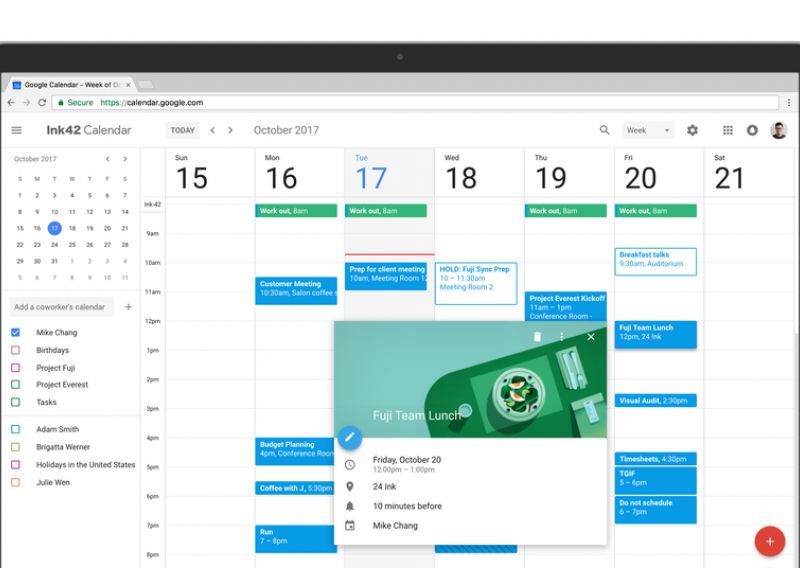Click the clock icon in event details
The width and height of the screenshot is (800, 568).
349,464
